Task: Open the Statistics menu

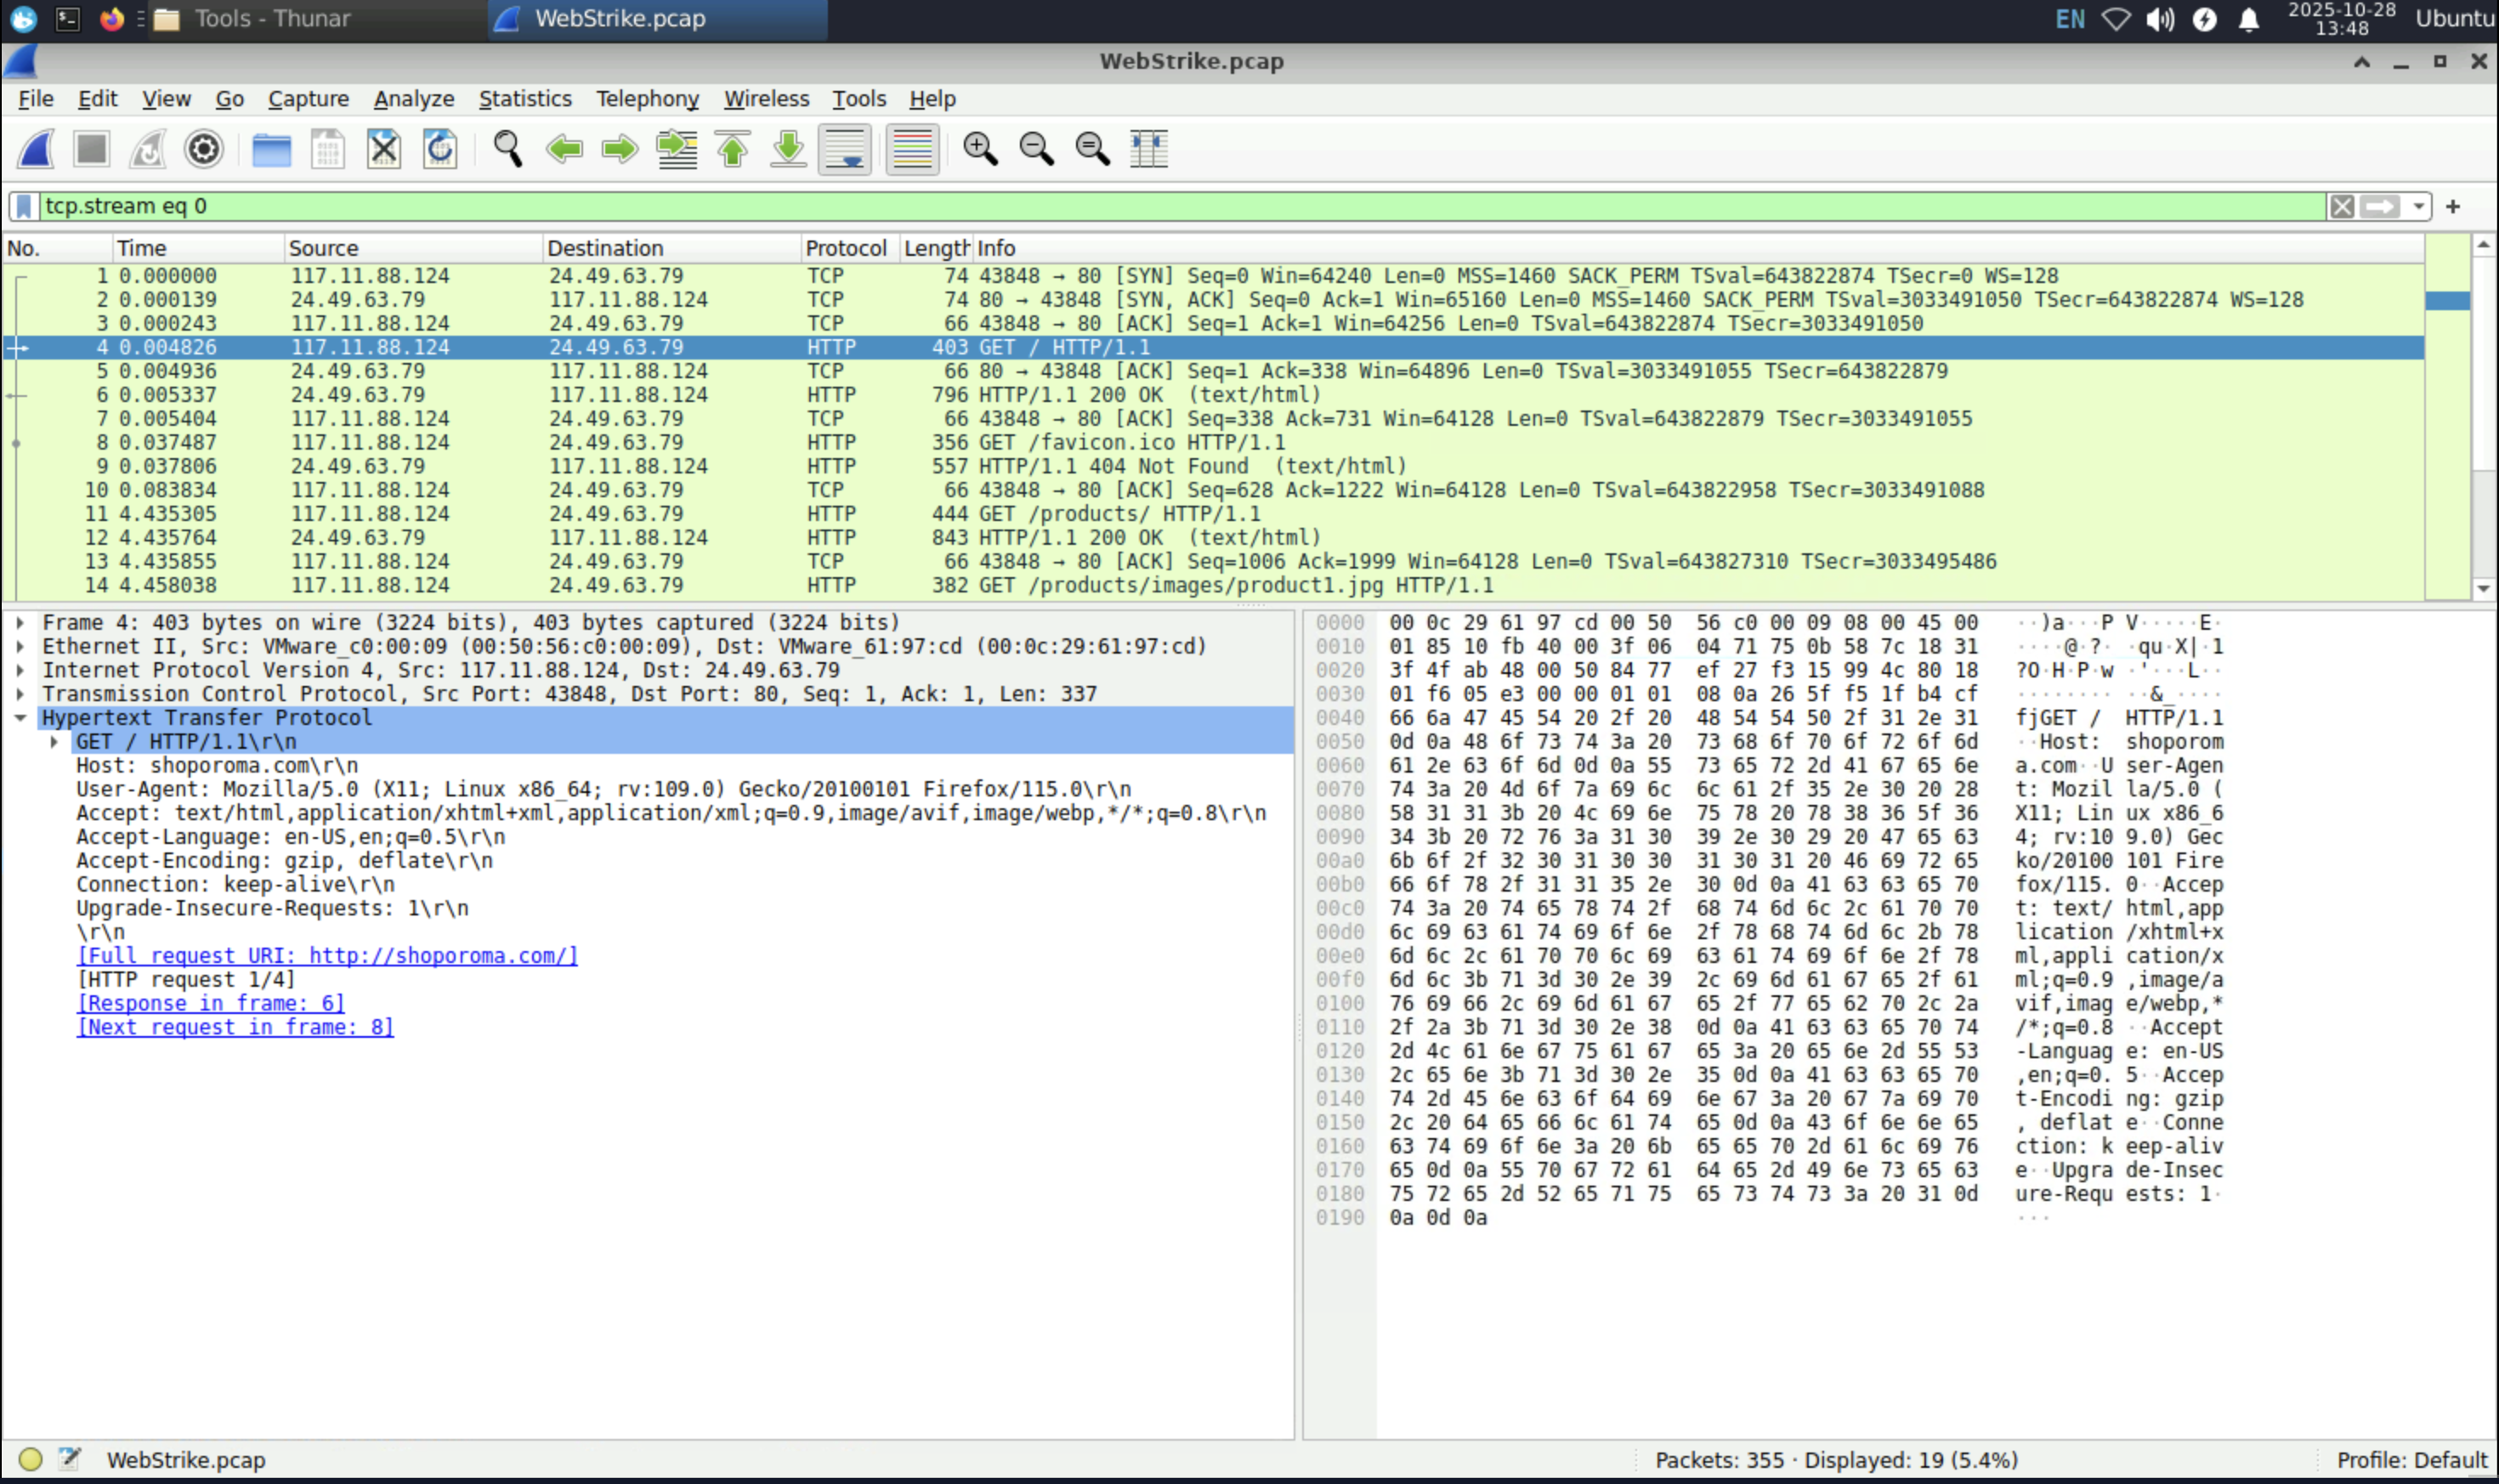Action: 525,99
